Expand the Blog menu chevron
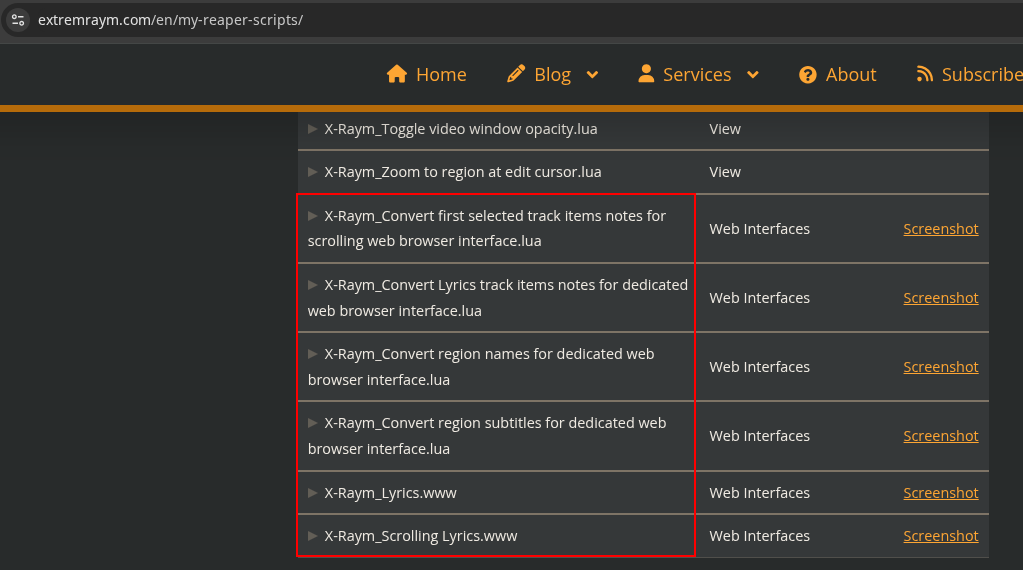This screenshot has width=1023, height=570. pos(592,75)
